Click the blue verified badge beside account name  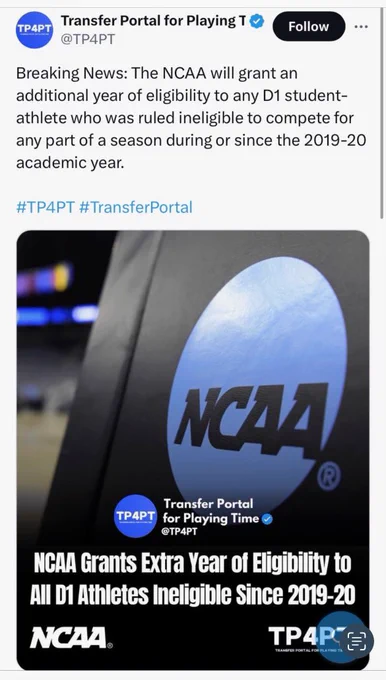tap(257, 21)
